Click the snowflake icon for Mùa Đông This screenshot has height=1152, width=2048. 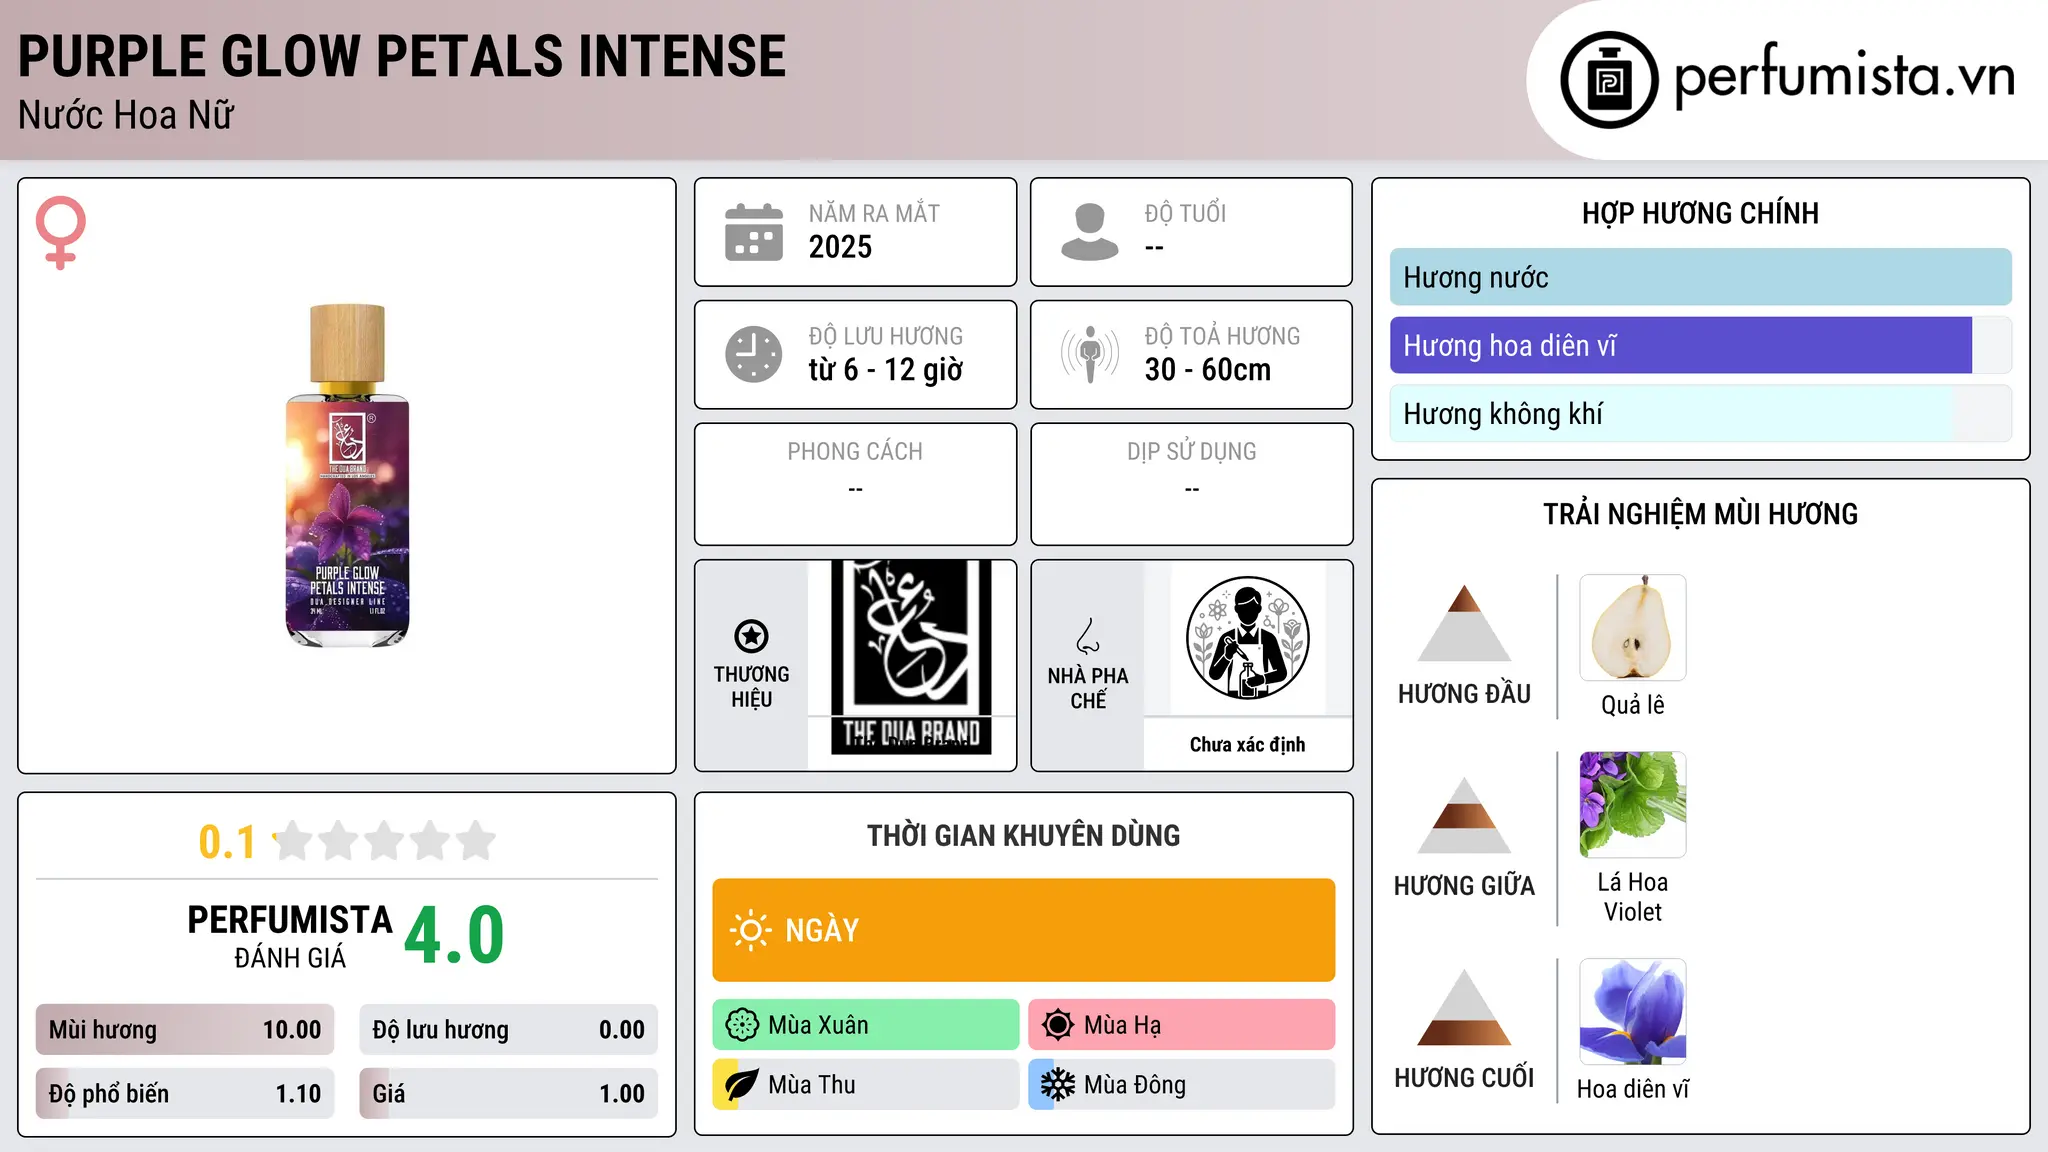coord(1058,1085)
